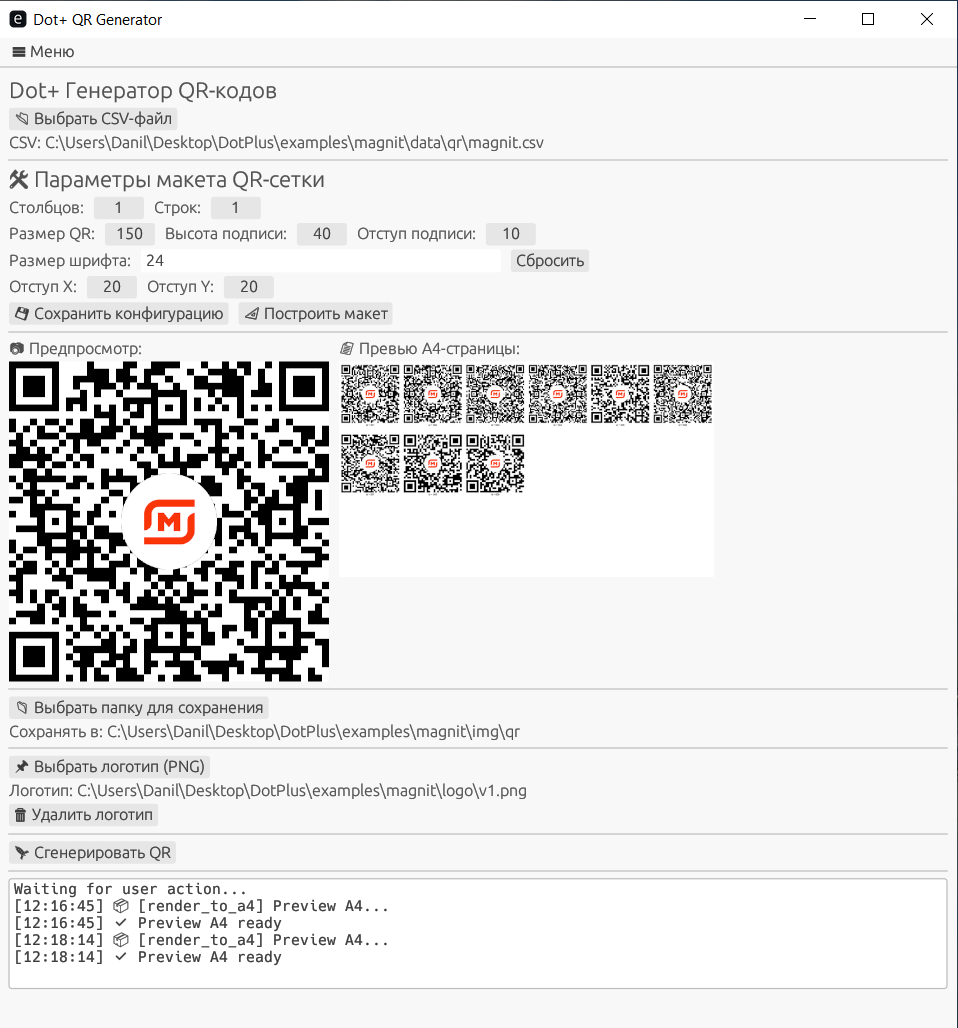
Task: Click the A4 page preview thumbnail
Action: click(527, 469)
